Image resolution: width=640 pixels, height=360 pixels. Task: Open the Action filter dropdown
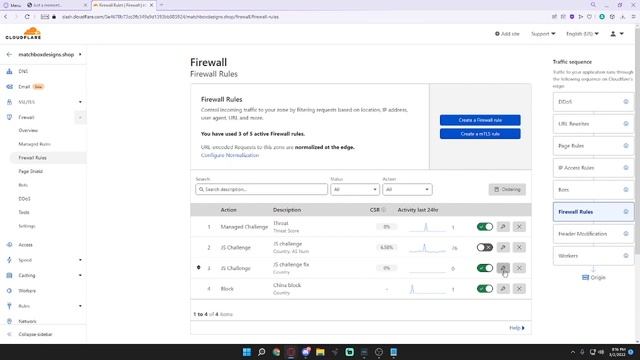coord(407,189)
